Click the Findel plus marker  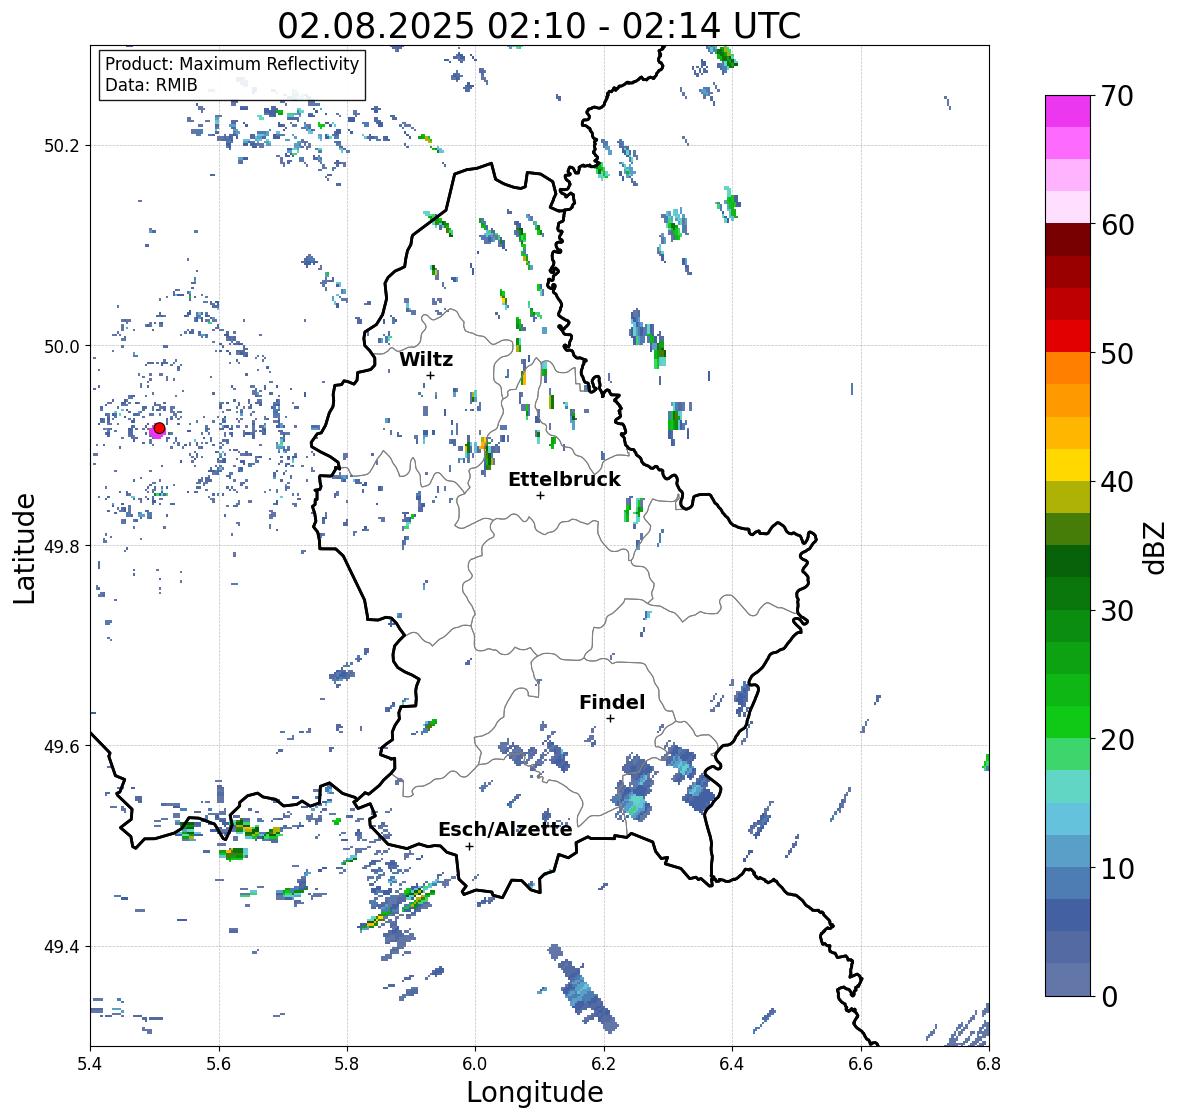click(x=611, y=719)
